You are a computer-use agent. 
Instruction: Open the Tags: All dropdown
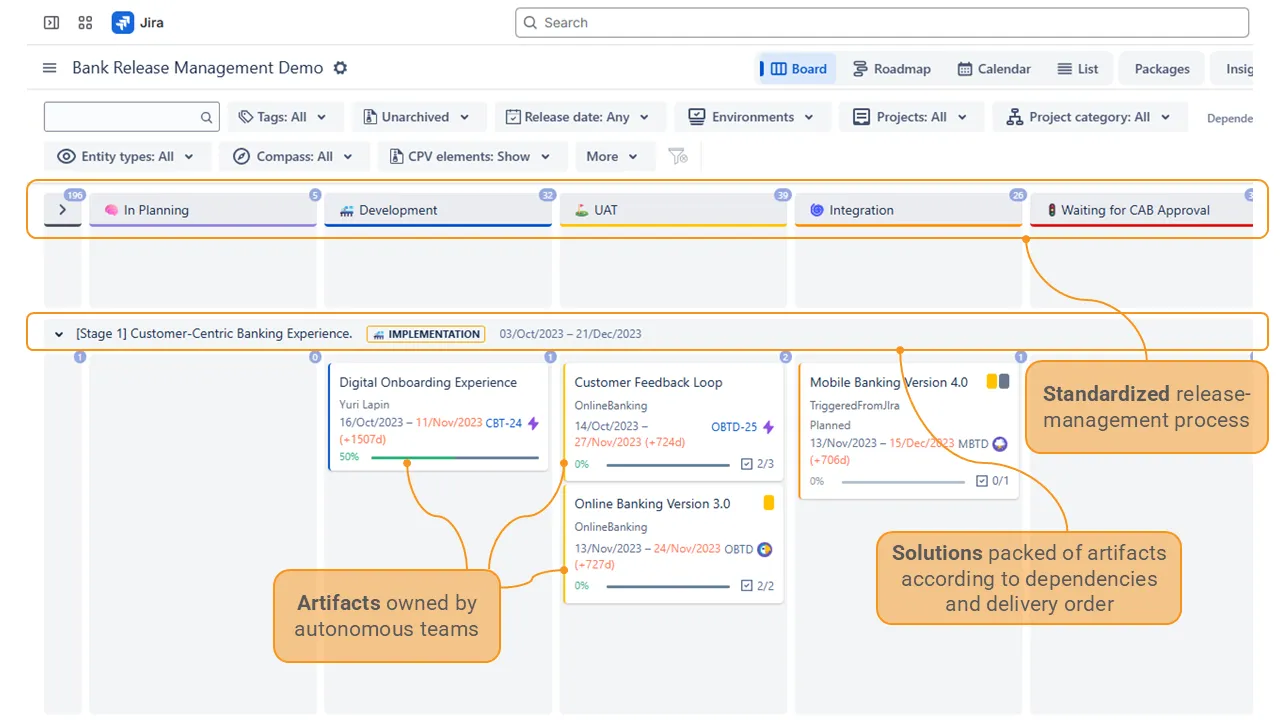click(285, 117)
